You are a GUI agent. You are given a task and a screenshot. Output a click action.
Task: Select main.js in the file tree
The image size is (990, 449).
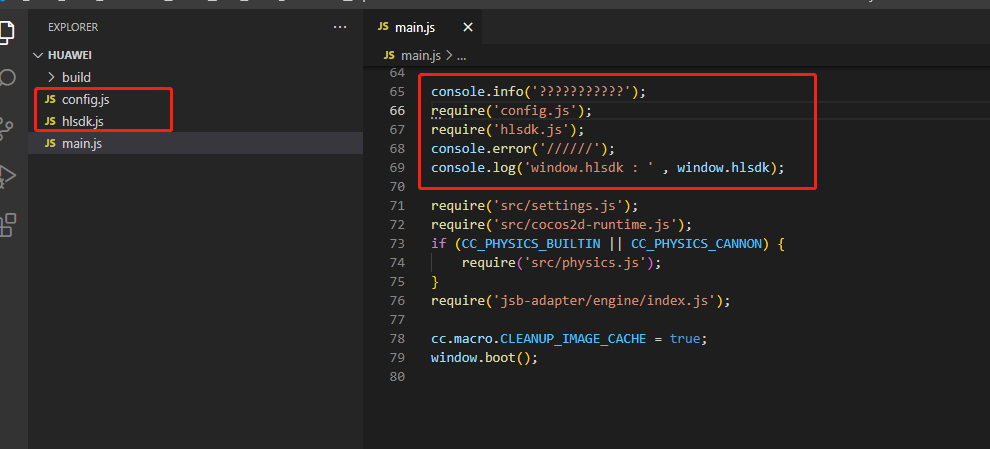click(x=196, y=143)
